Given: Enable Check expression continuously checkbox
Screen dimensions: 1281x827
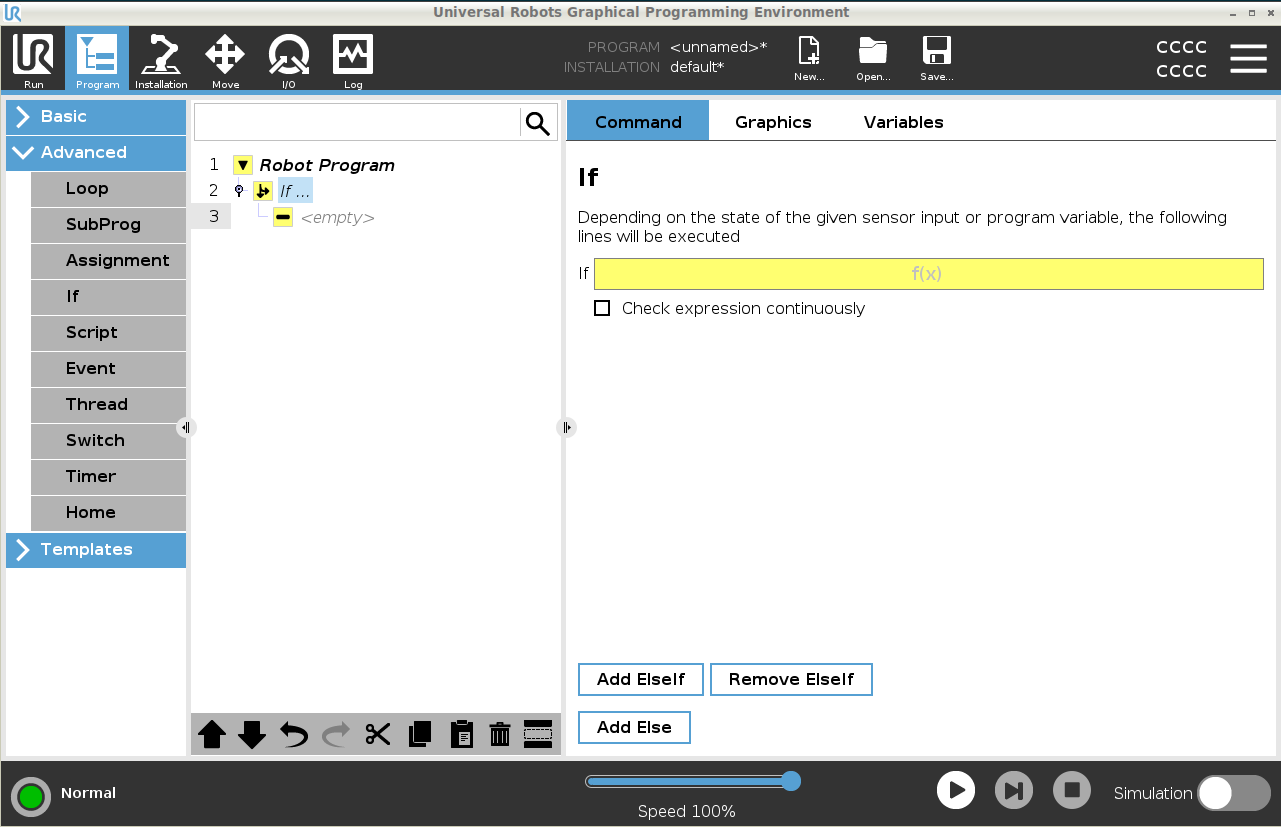Looking at the screenshot, I should [x=602, y=309].
